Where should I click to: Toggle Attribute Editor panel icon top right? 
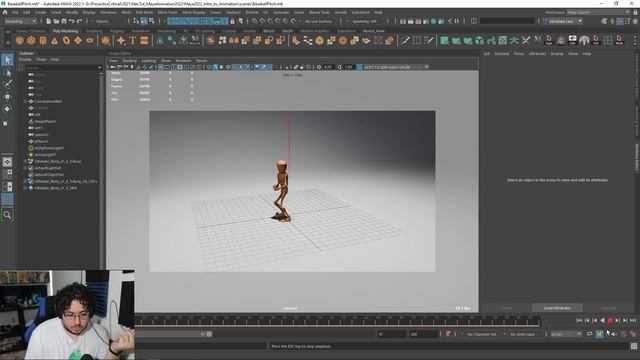[620, 21]
